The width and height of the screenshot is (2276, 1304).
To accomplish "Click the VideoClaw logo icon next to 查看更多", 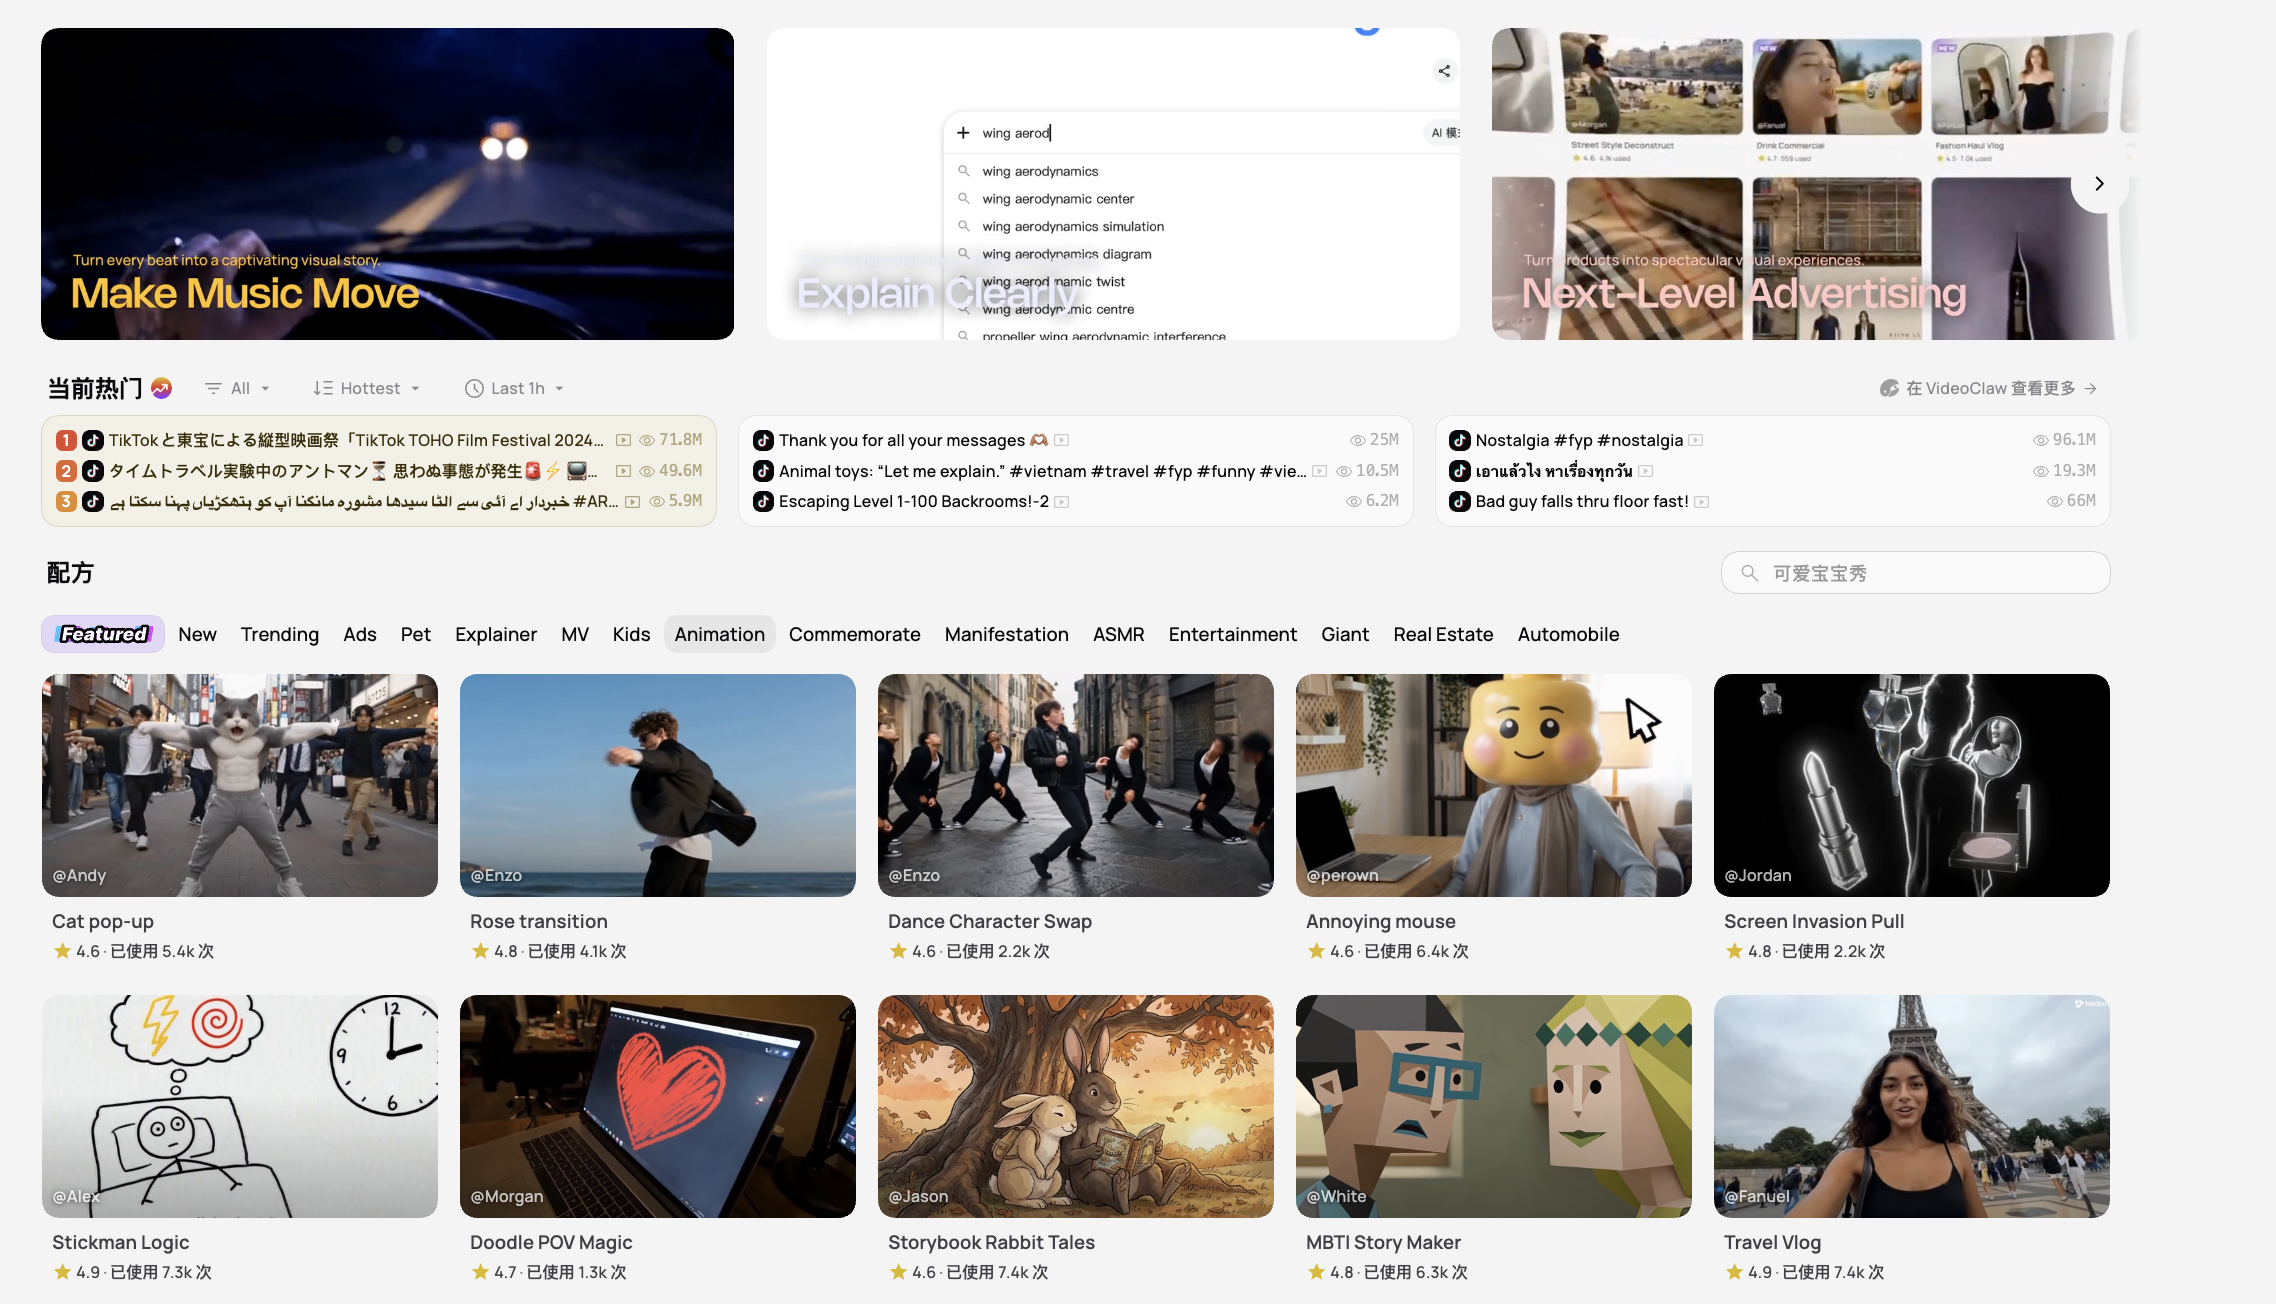I will [x=1889, y=388].
